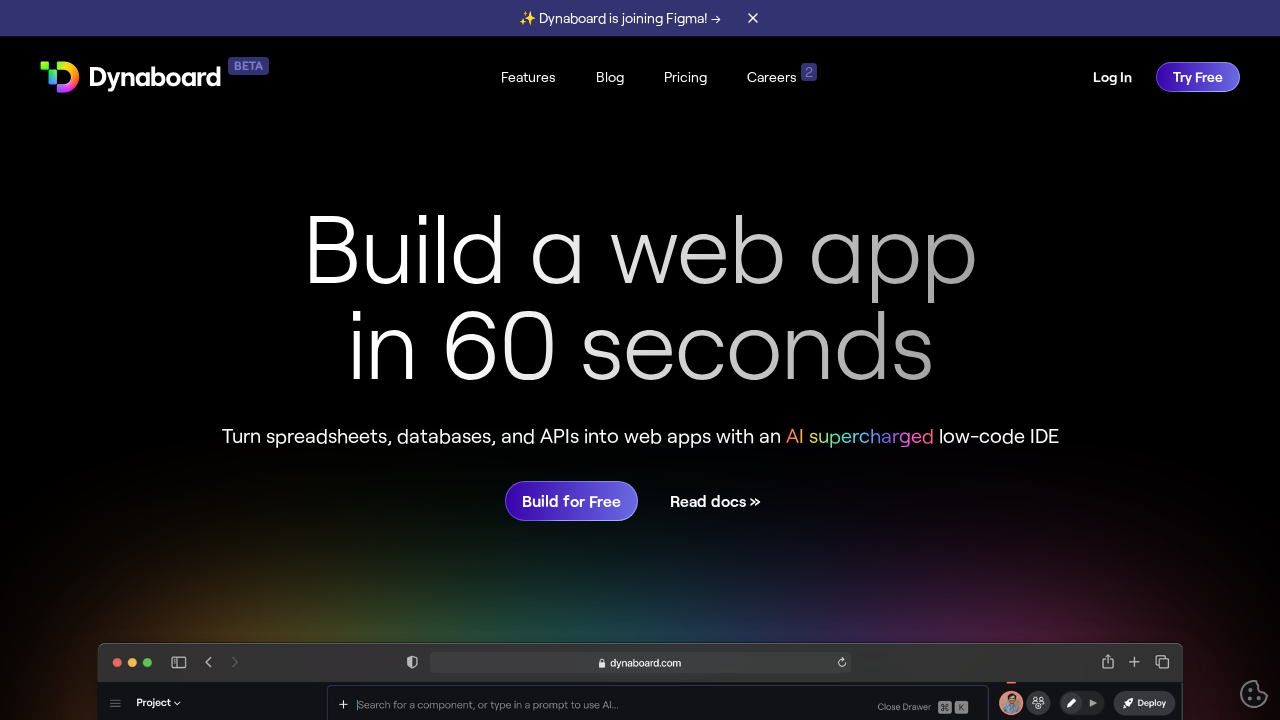
Task: Navigate to the Careers menu item
Action: click(x=771, y=77)
